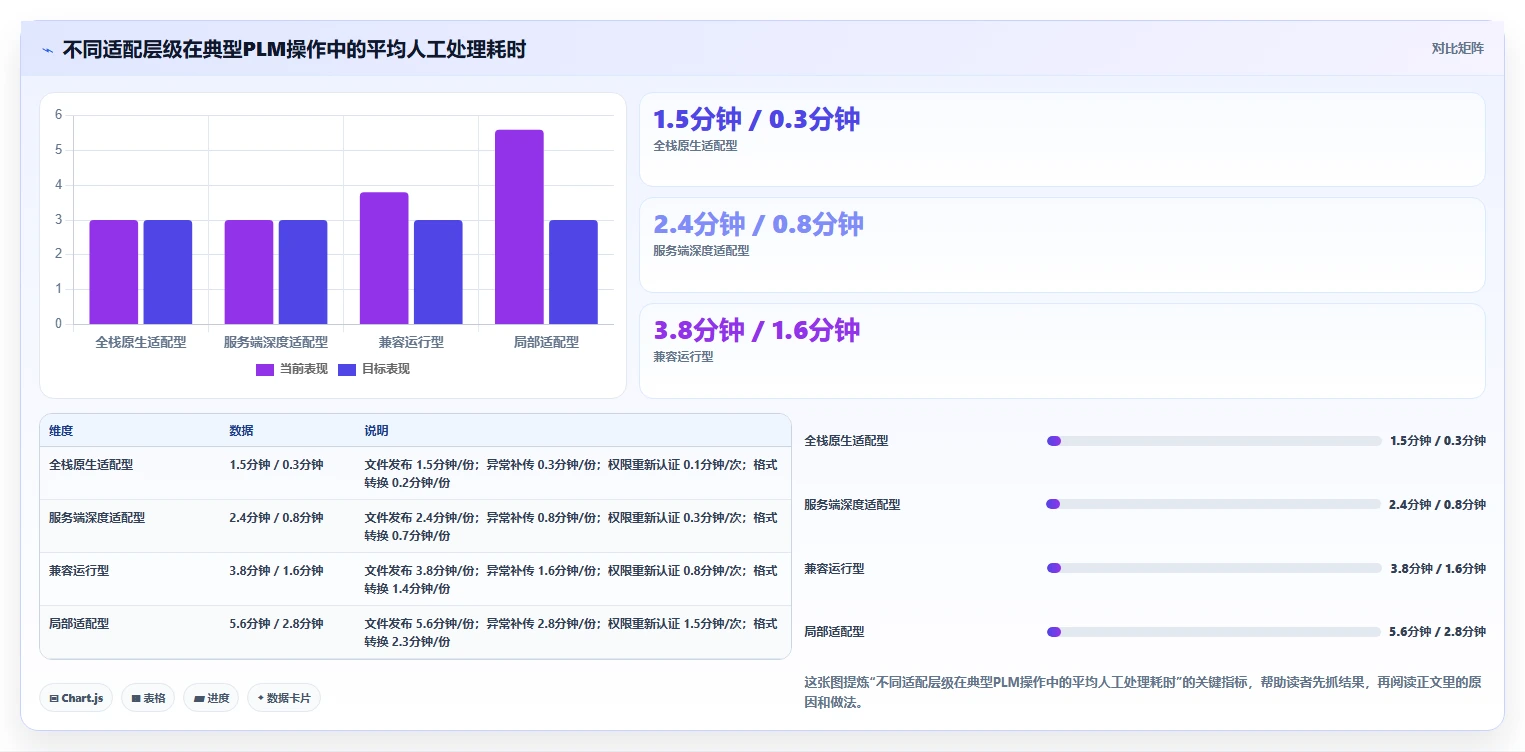1525x752 pixels.
Task: Click the 对比矩阵 label in the header
Action: coord(1458,48)
